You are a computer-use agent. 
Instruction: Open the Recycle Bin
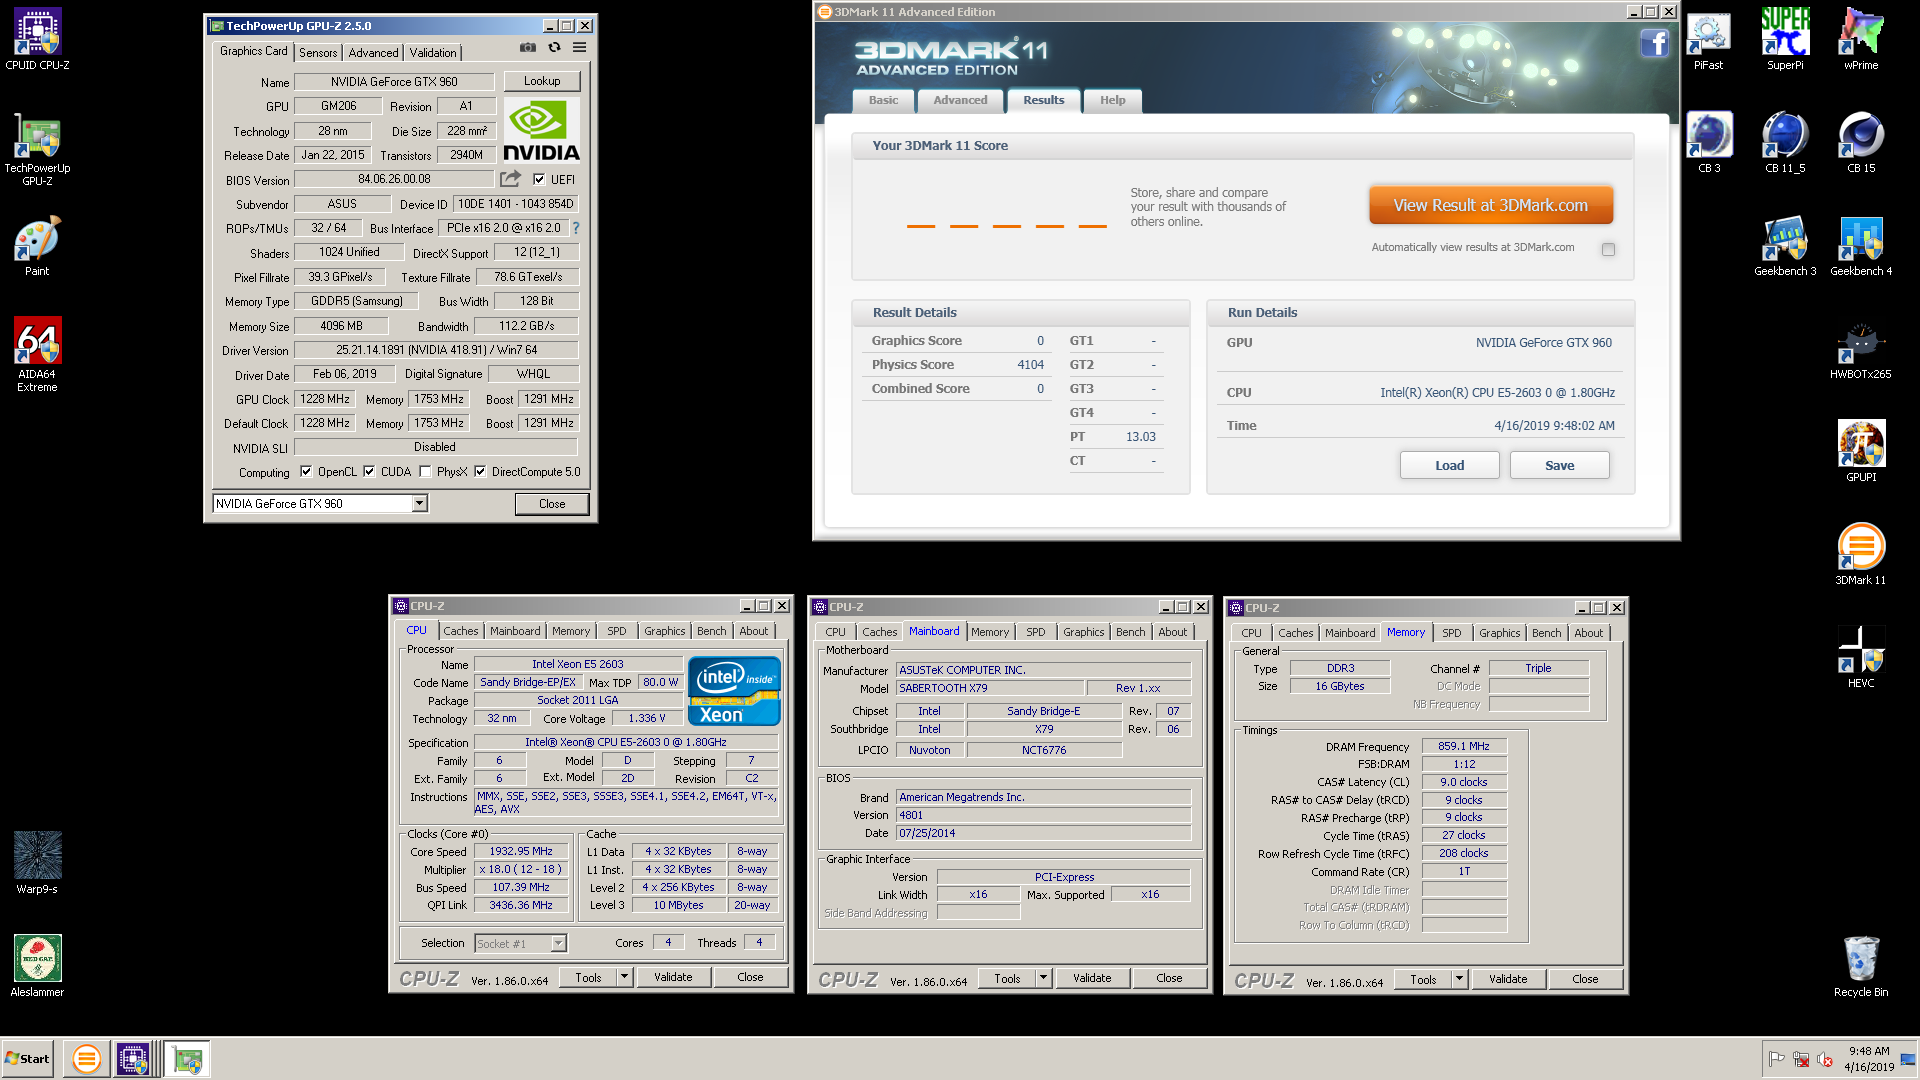[1860, 965]
